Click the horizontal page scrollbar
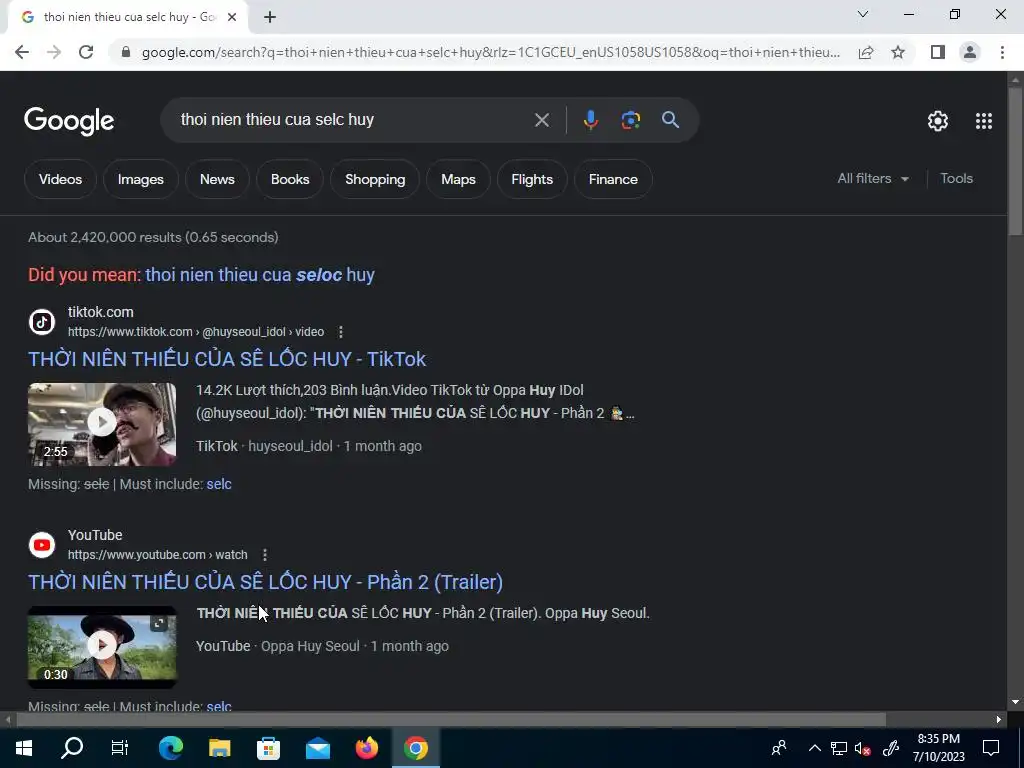 coord(451,720)
